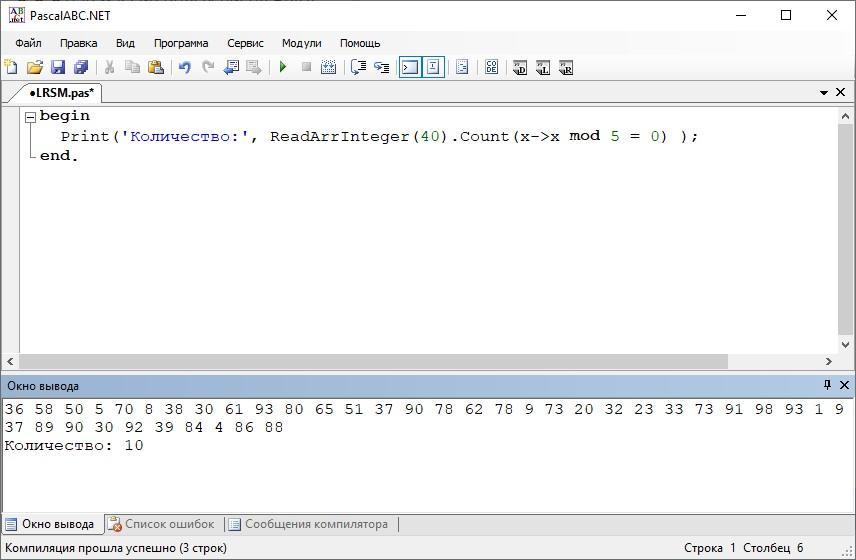Screen dimensions: 856x560
Task: Step over in debugger
Action: pos(358,67)
